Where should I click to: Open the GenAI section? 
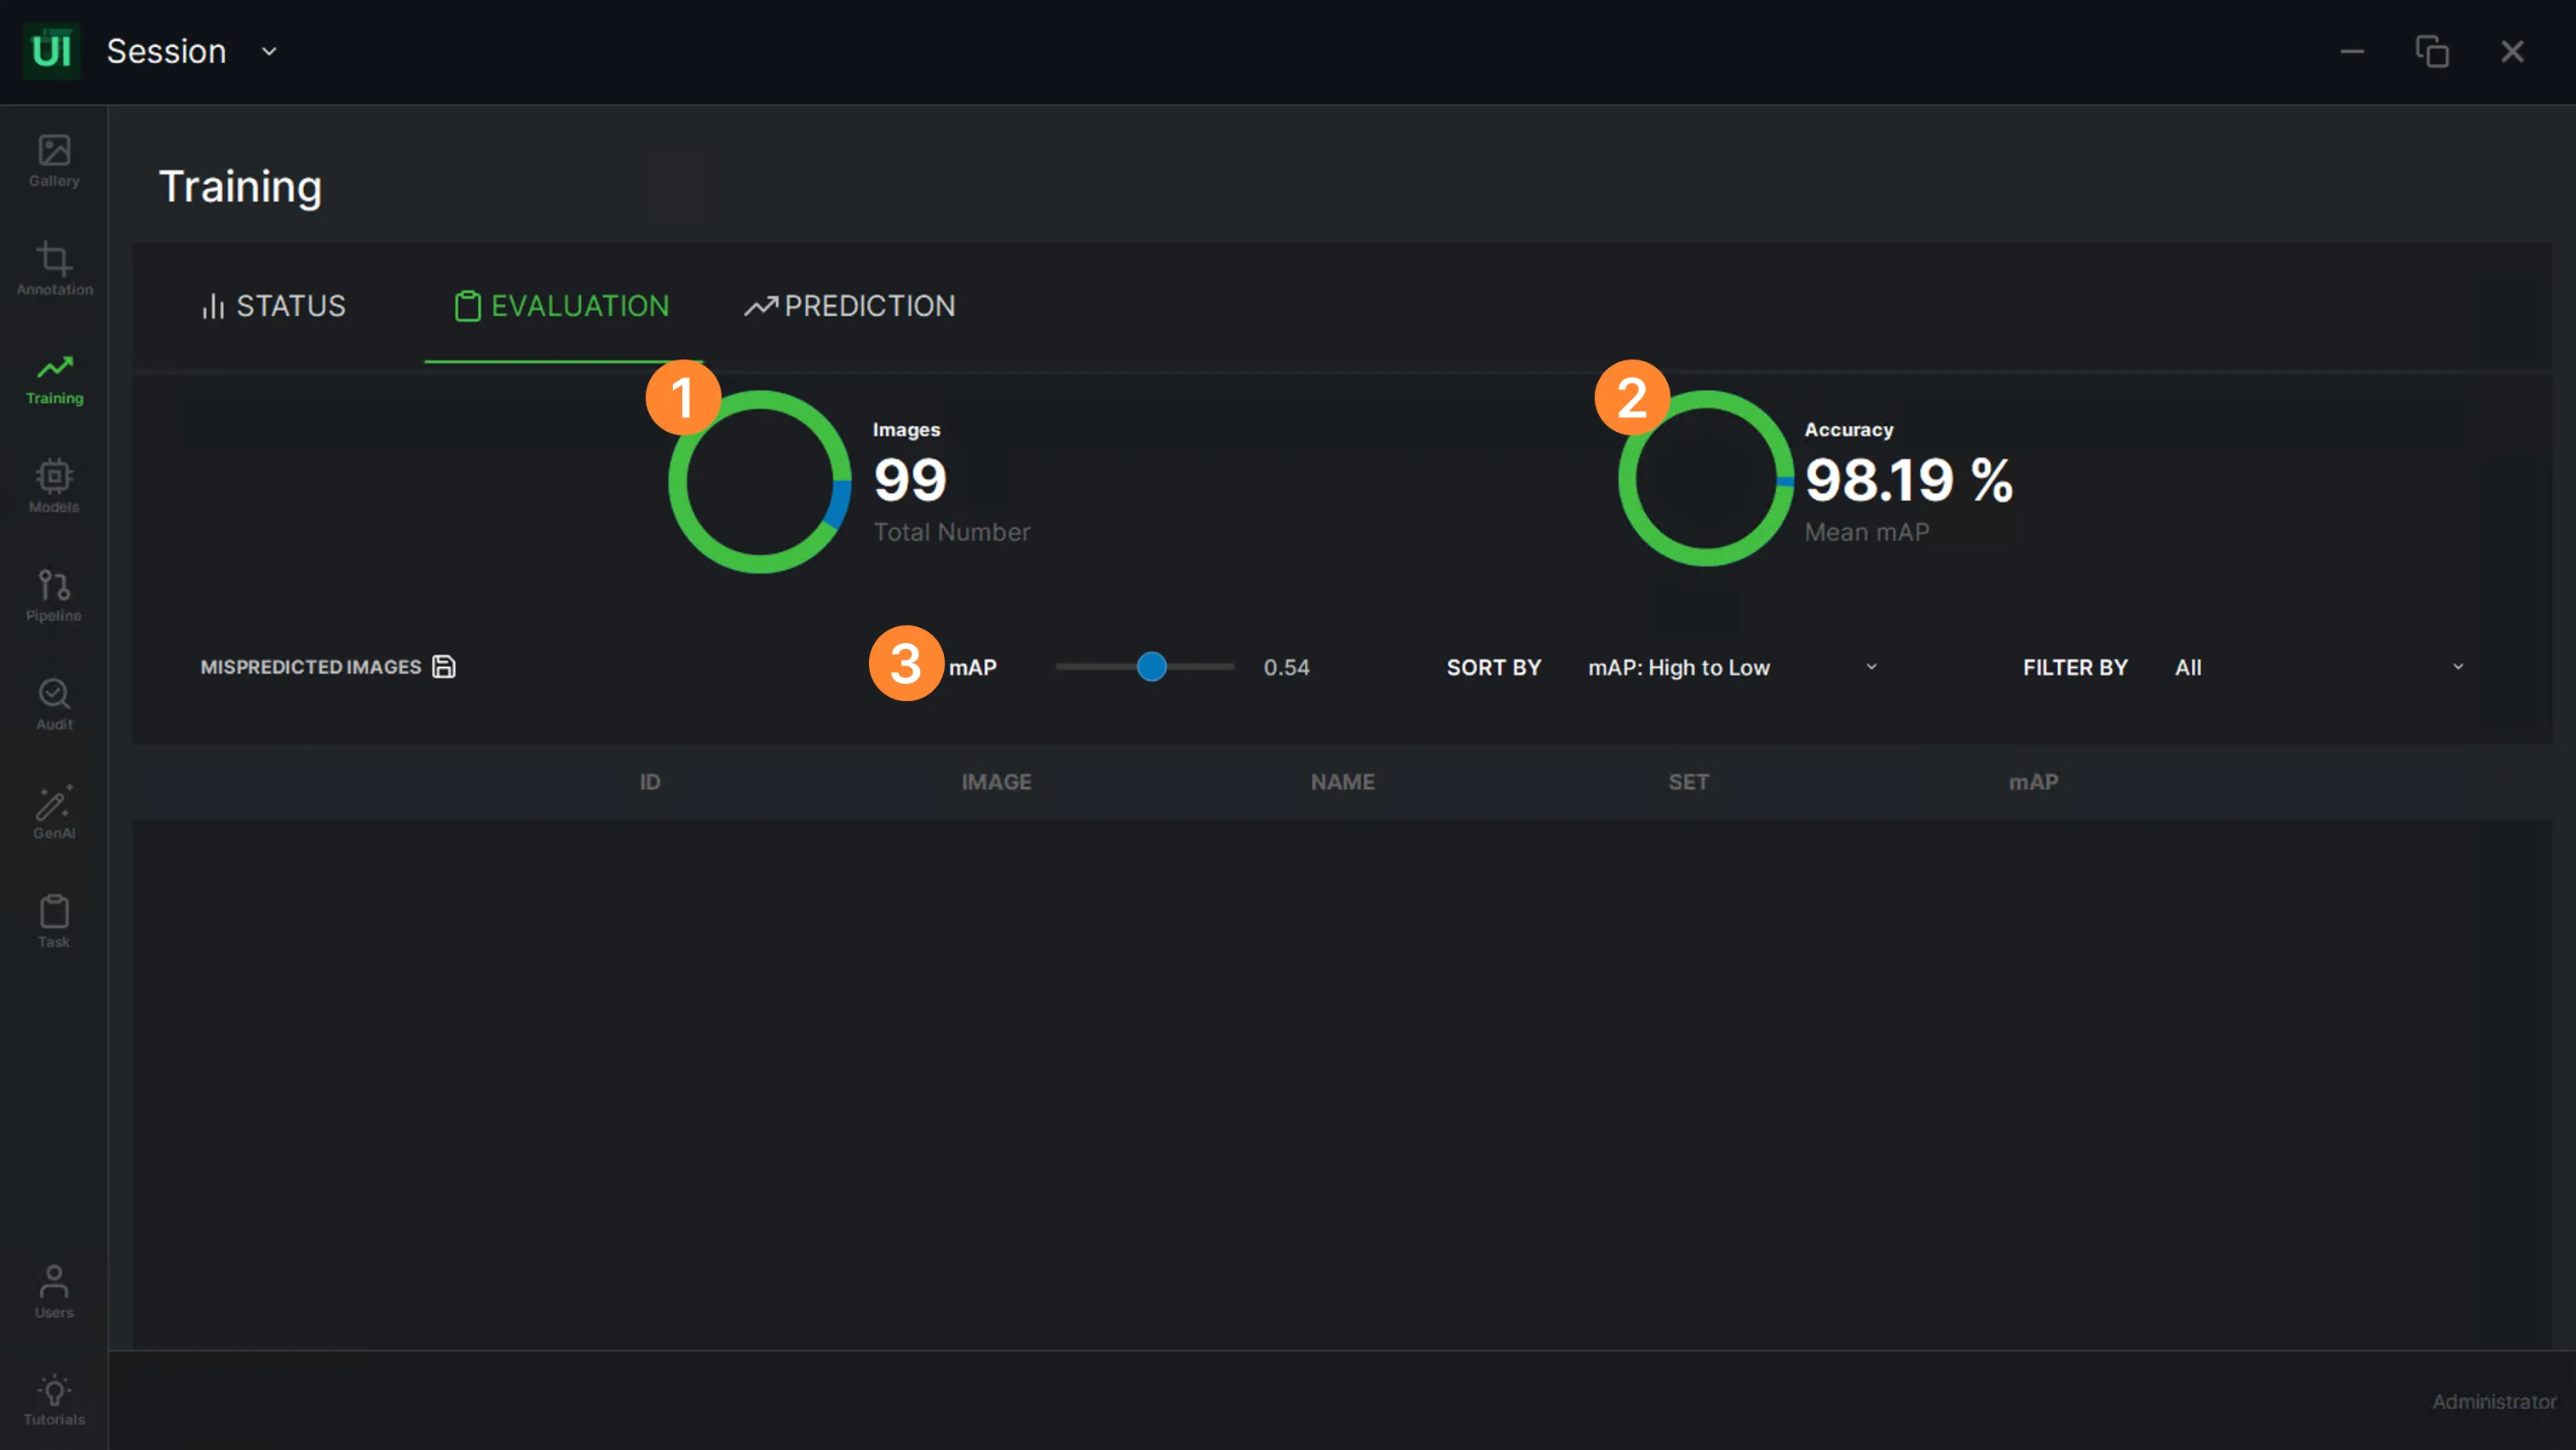[x=54, y=813]
